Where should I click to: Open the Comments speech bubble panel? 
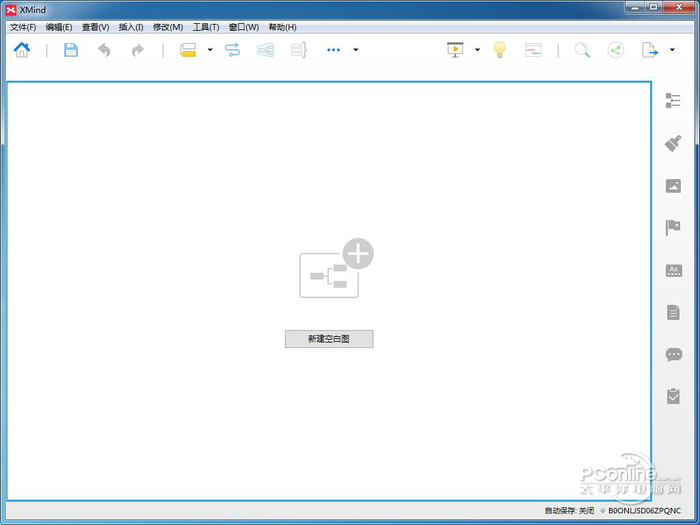pyautogui.click(x=674, y=355)
